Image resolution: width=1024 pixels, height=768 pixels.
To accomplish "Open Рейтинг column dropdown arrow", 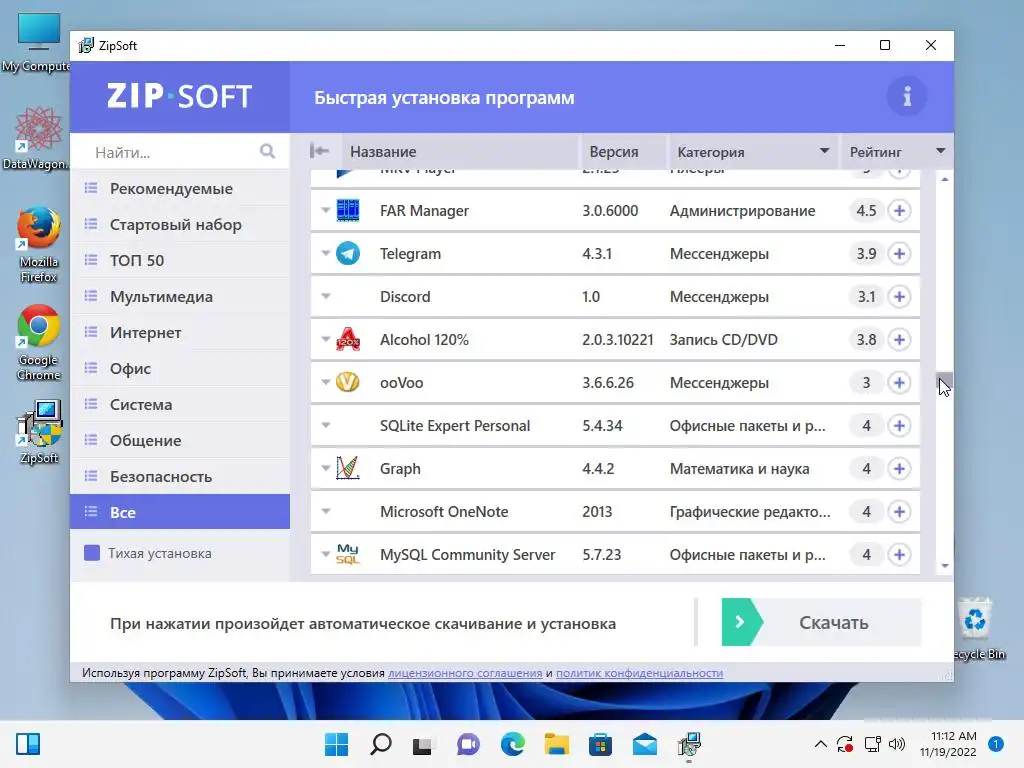I will pyautogui.click(x=940, y=151).
